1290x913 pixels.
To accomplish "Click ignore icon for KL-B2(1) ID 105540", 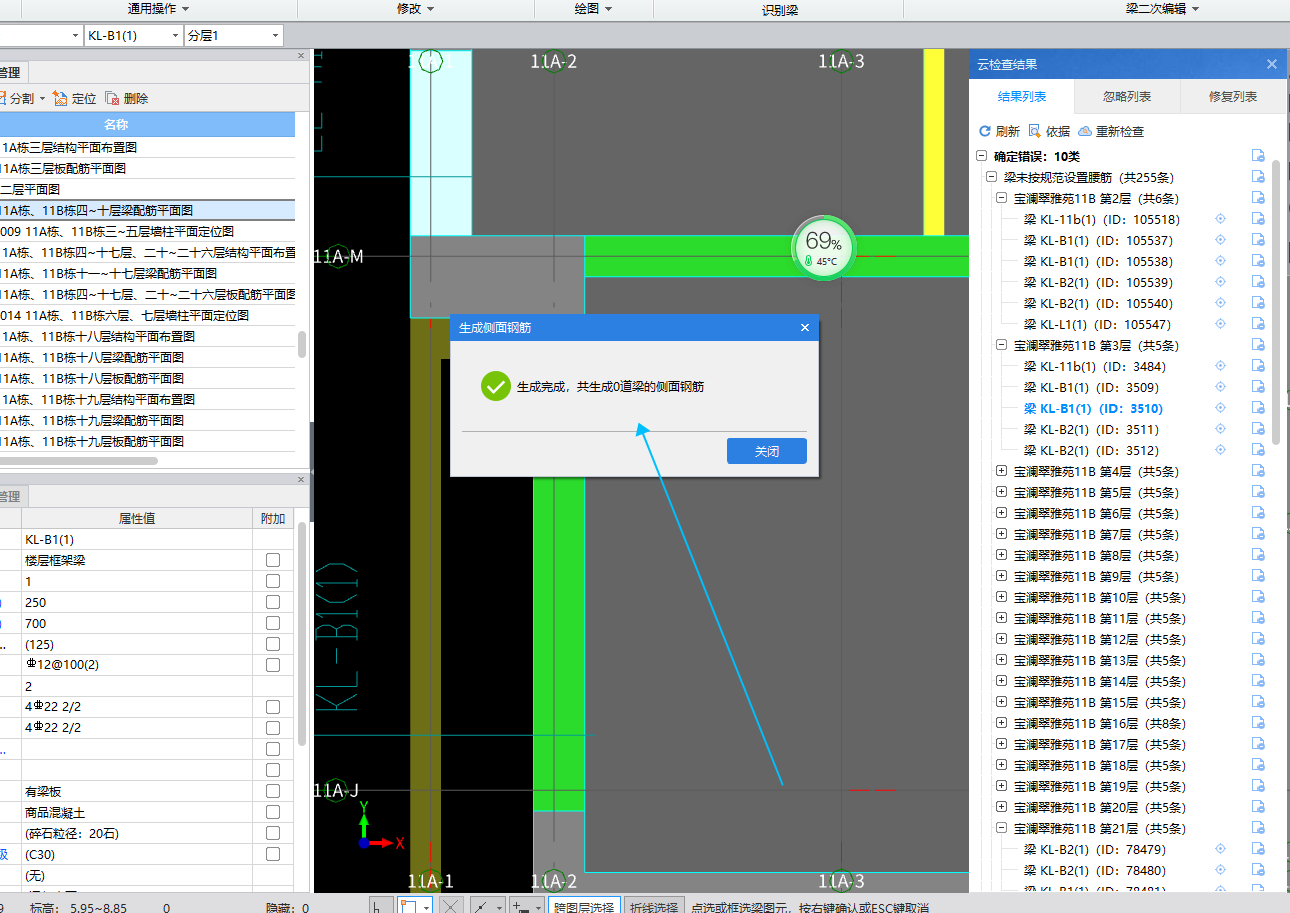I will 1258,303.
